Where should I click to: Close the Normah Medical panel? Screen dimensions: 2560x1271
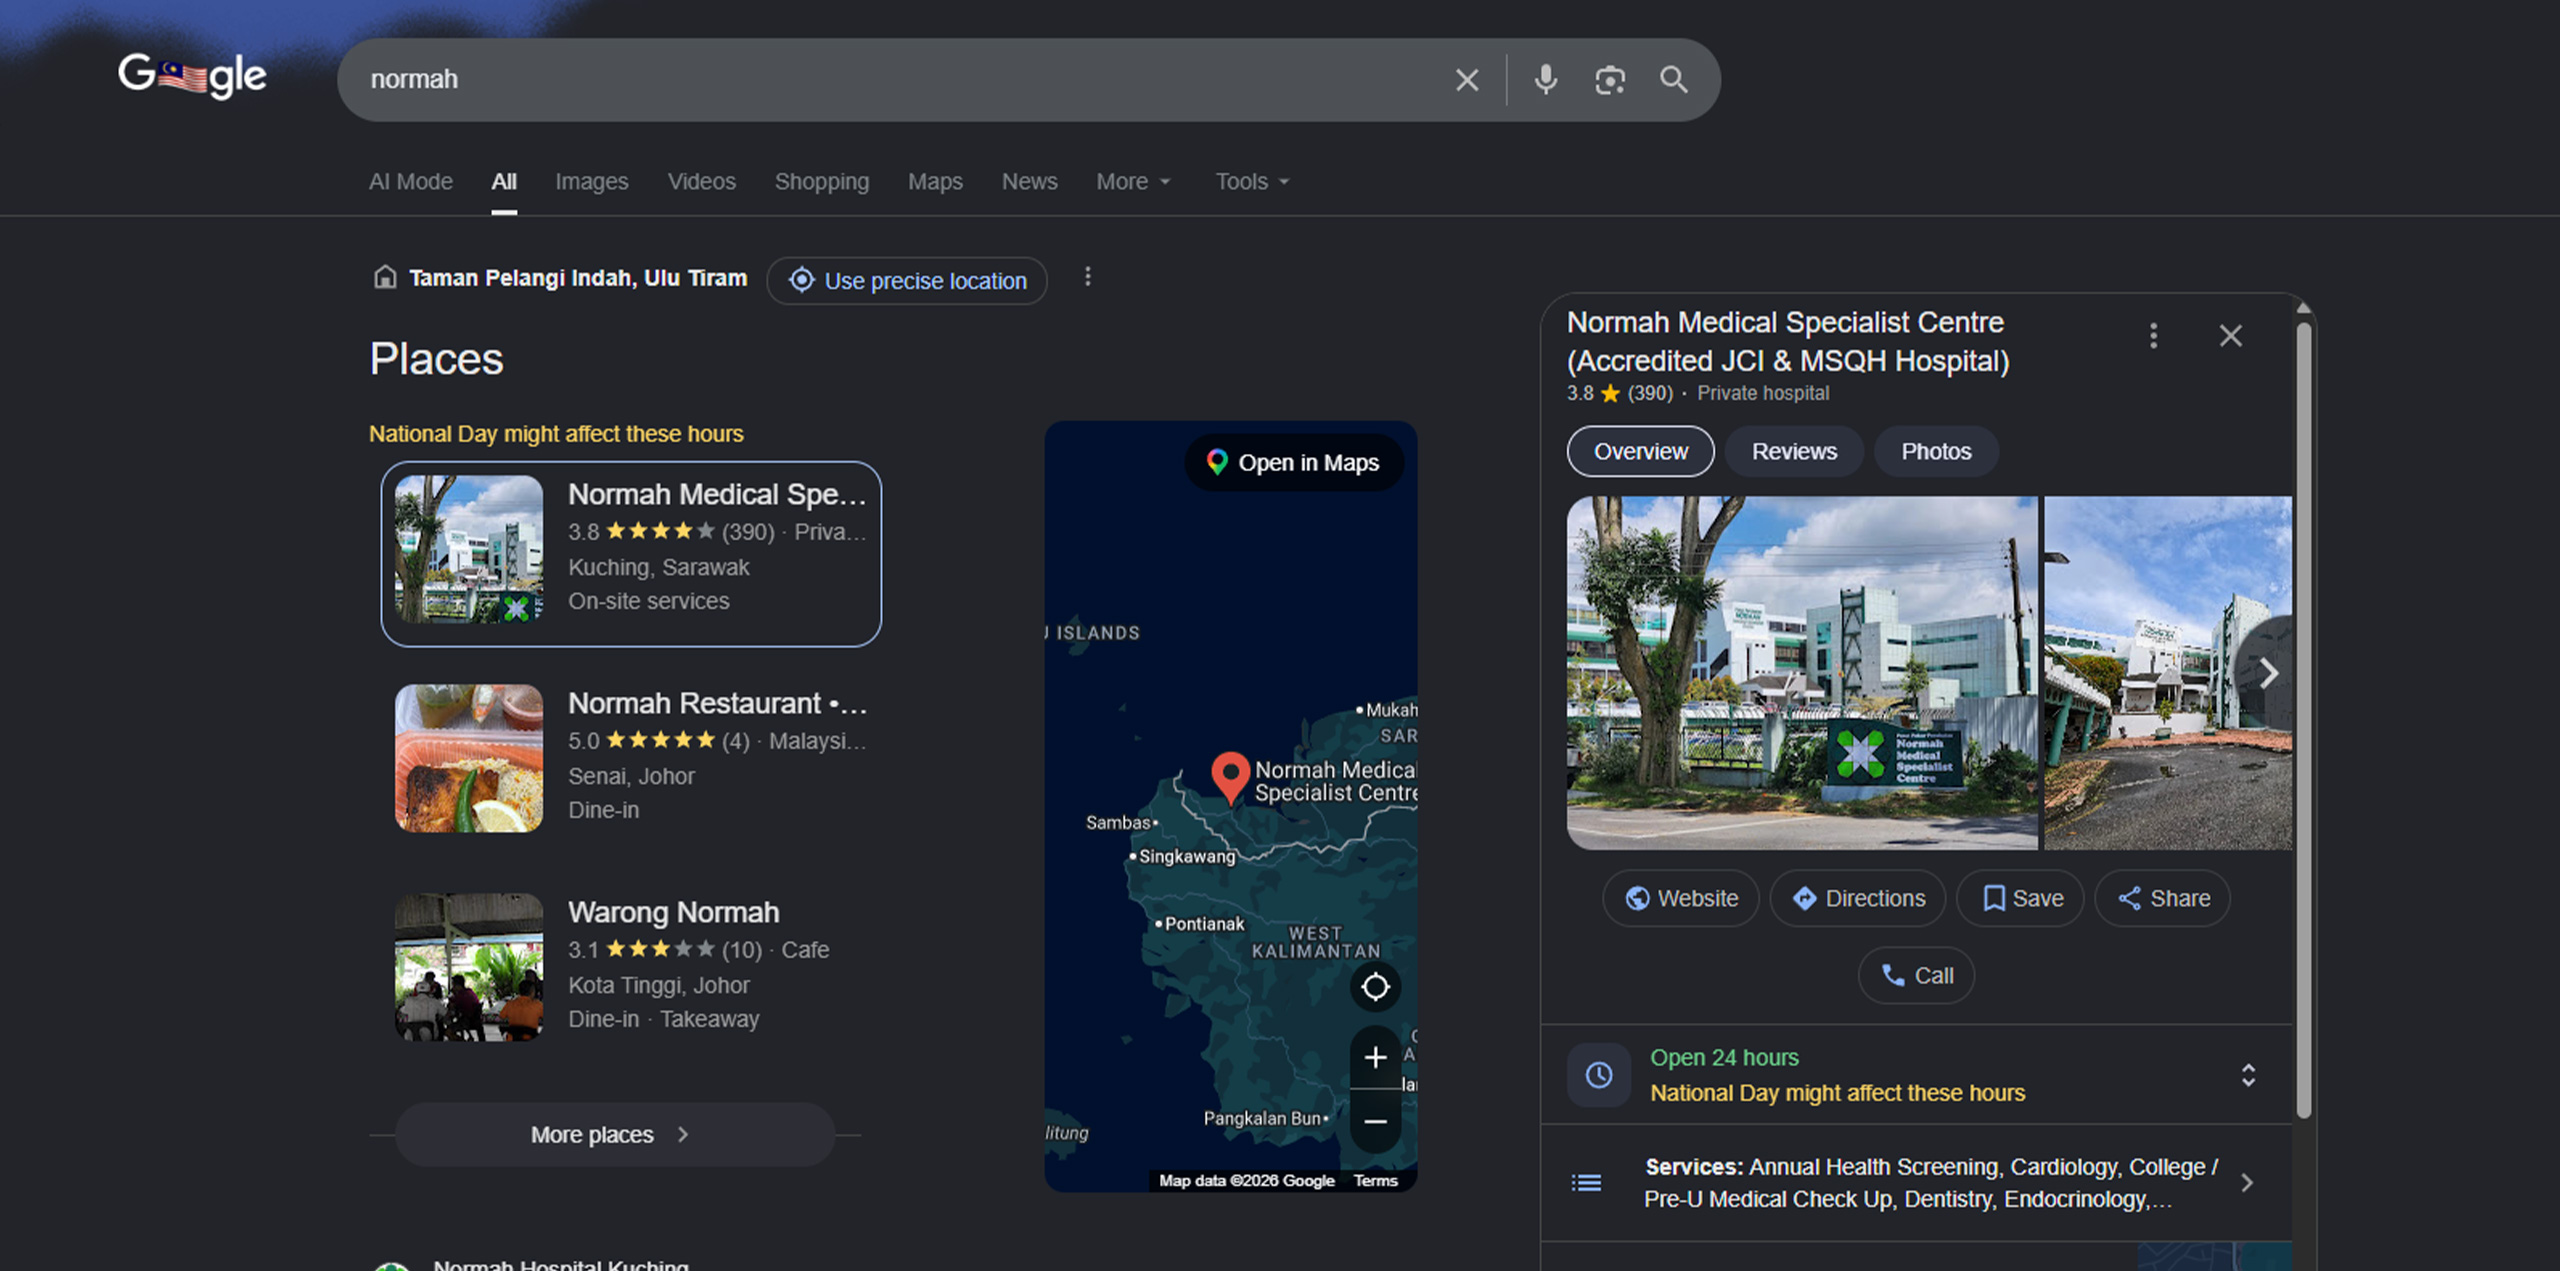tap(2231, 336)
